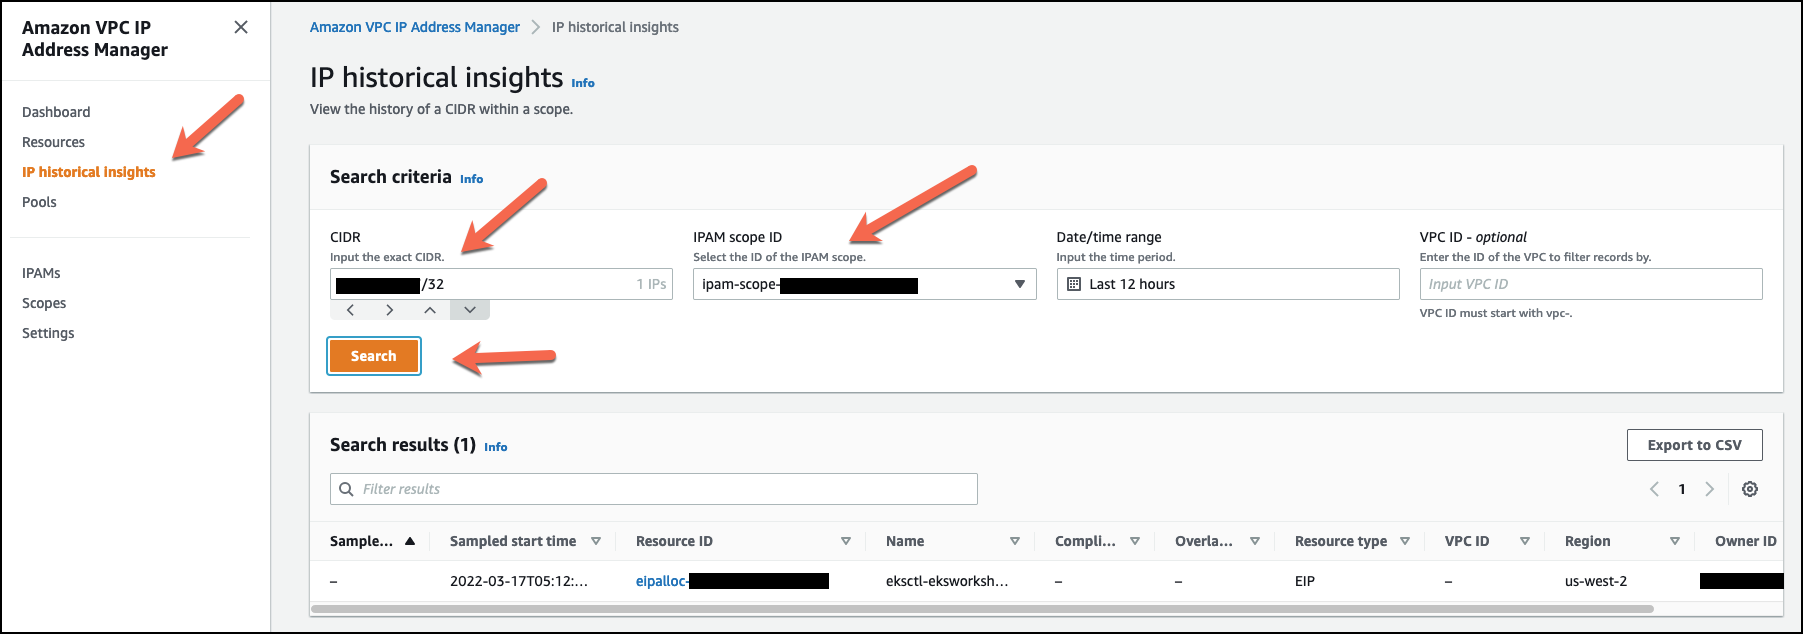The image size is (1803, 634).
Task: Open IPAMs in the sidebar
Action: coord(41,273)
